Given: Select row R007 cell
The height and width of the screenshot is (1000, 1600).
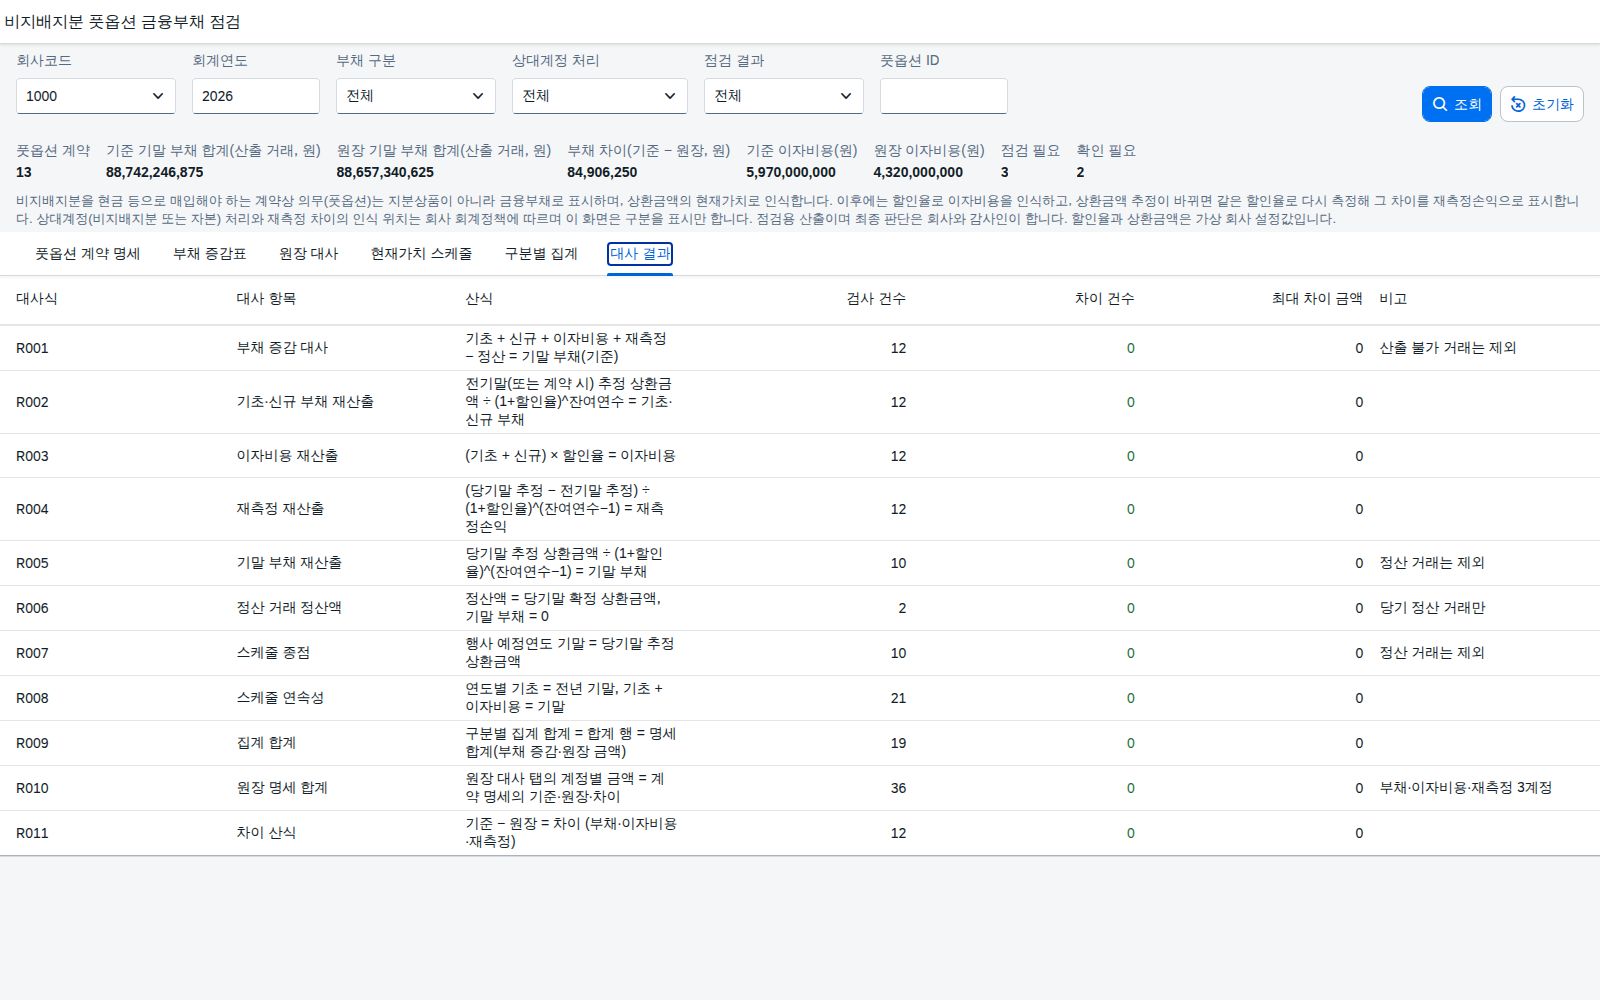Looking at the screenshot, I should [32, 653].
